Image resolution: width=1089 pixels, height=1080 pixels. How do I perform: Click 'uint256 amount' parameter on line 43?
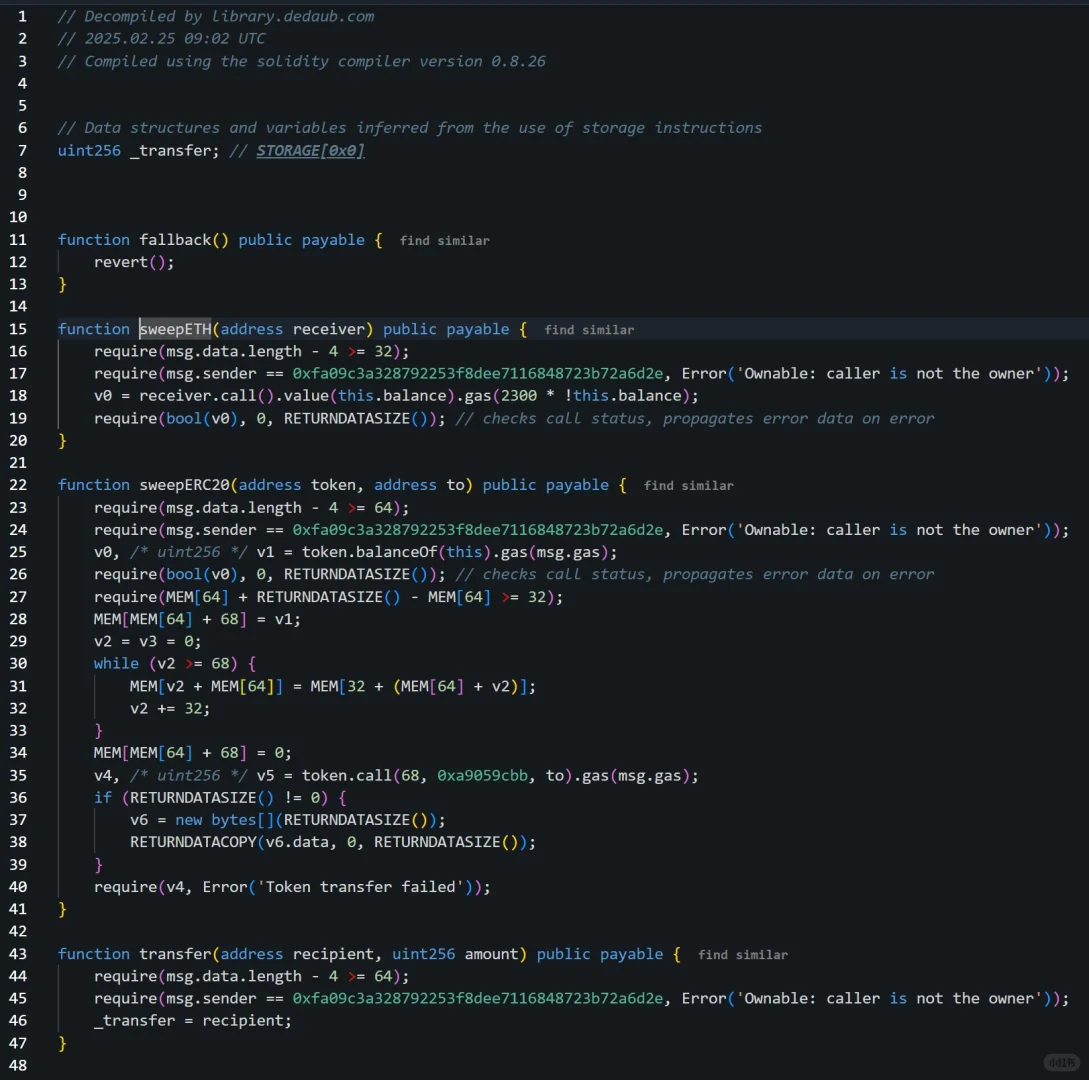[455, 954]
